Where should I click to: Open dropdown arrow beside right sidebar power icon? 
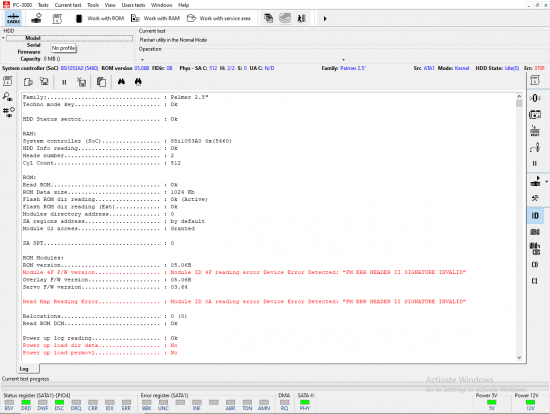(546, 182)
